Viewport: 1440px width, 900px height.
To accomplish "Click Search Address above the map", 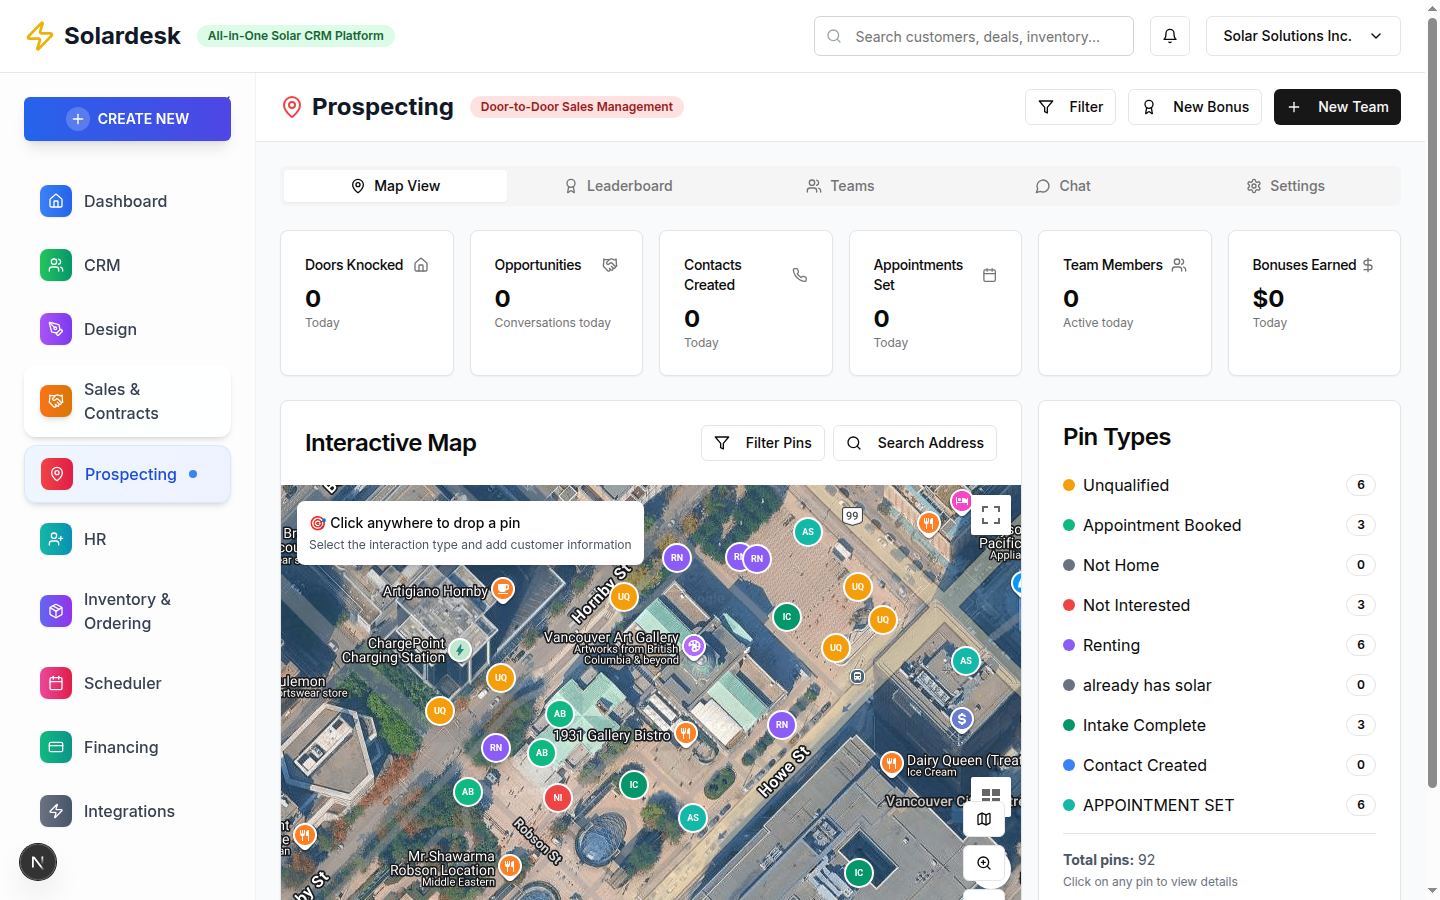I will click(914, 442).
